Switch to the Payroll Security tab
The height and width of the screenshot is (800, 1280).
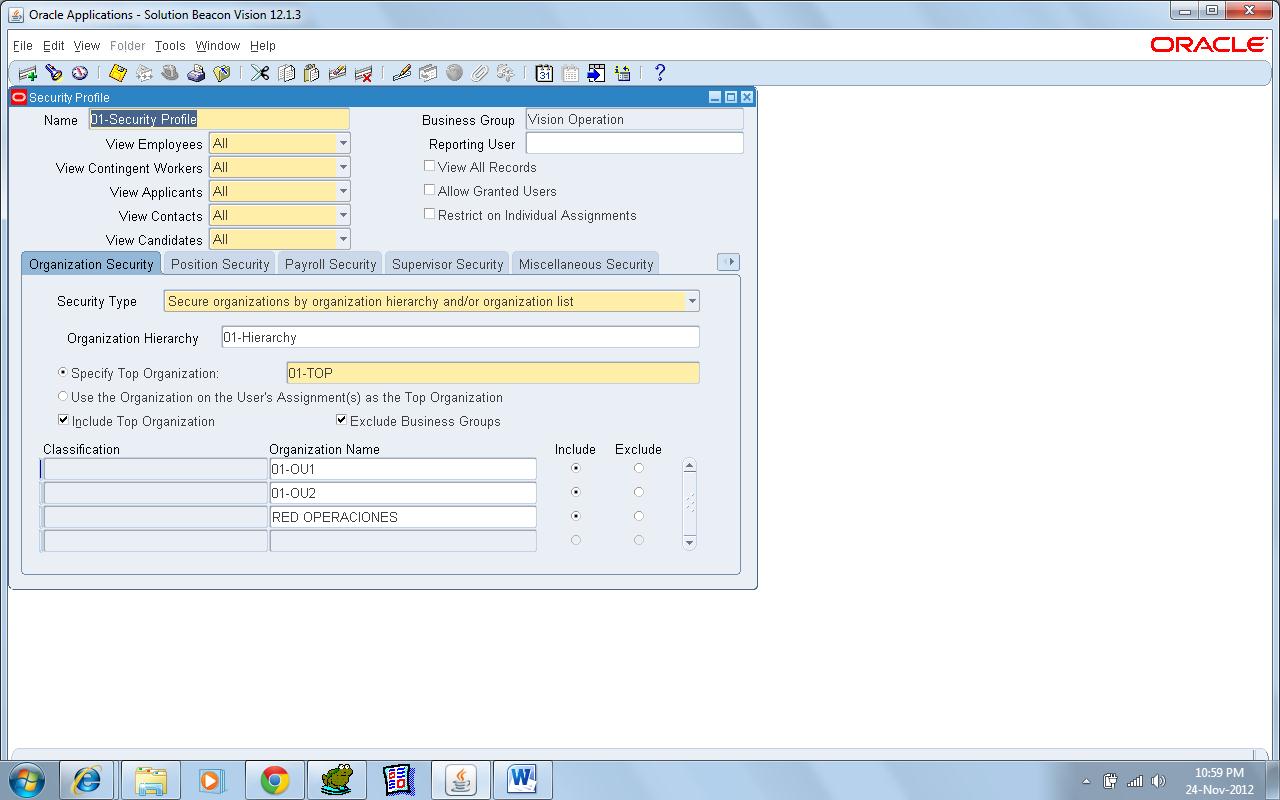coord(330,263)
